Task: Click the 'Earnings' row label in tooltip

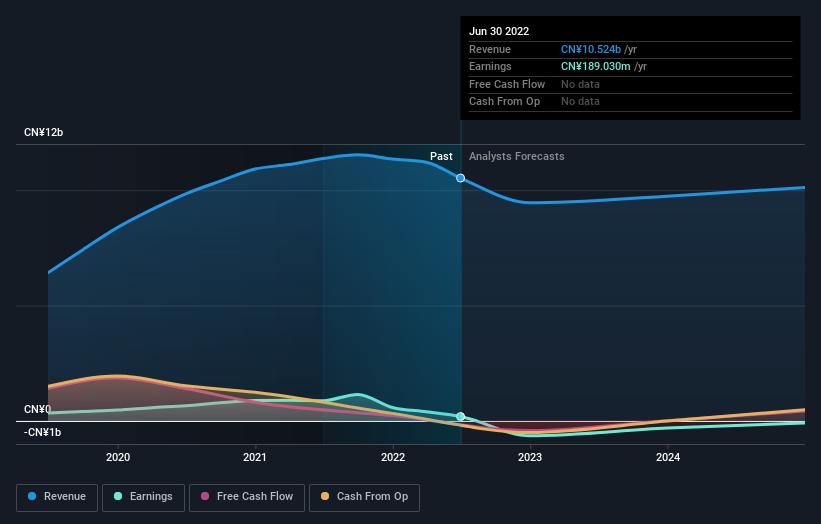Action: coord(490,66)
